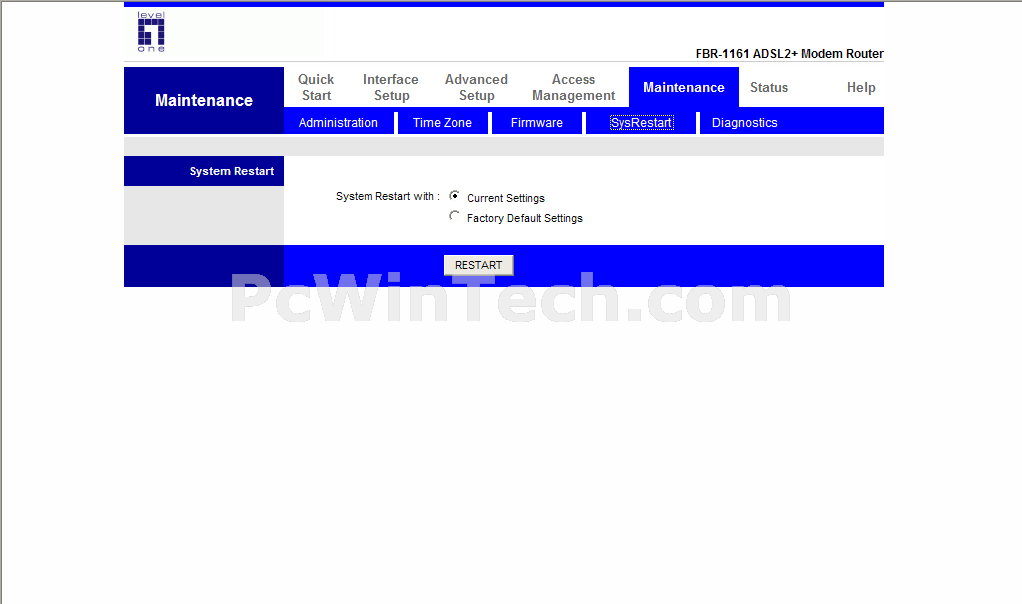The image size is (1022, 604).
Task: Go to the Firmware submenu
Action: pyautogui.click(x=536, y=122)
